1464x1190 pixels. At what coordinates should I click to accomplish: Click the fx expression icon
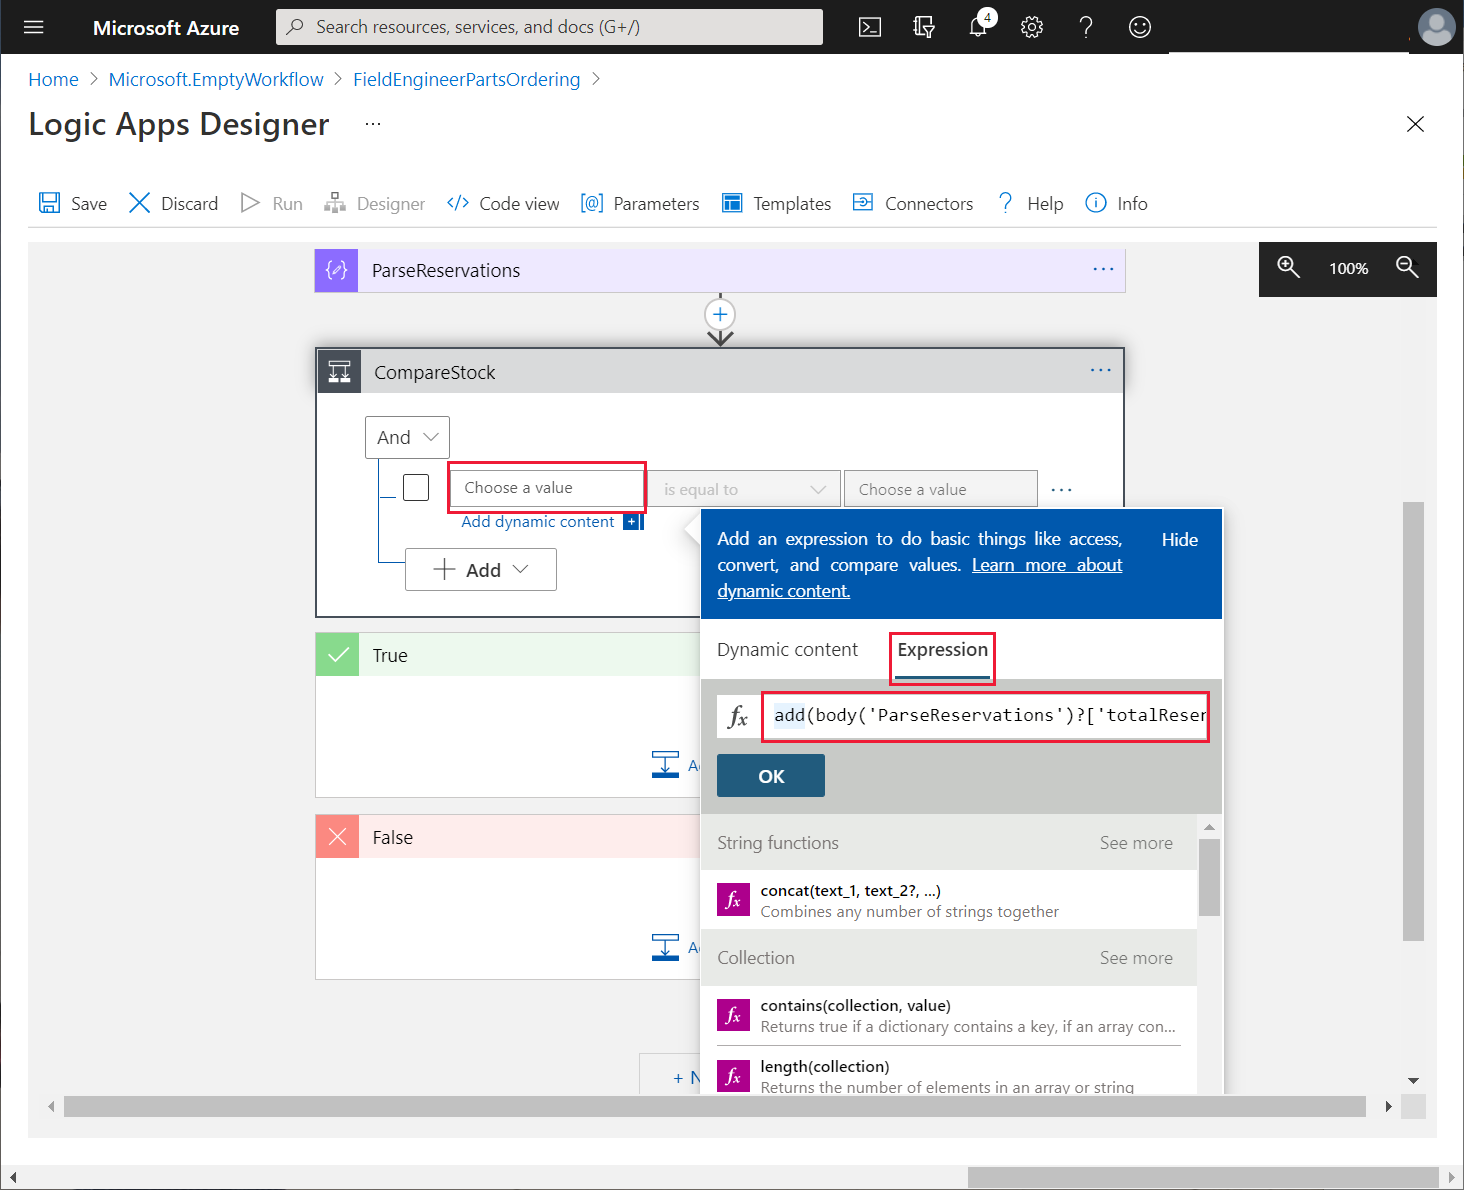point(738,716)
